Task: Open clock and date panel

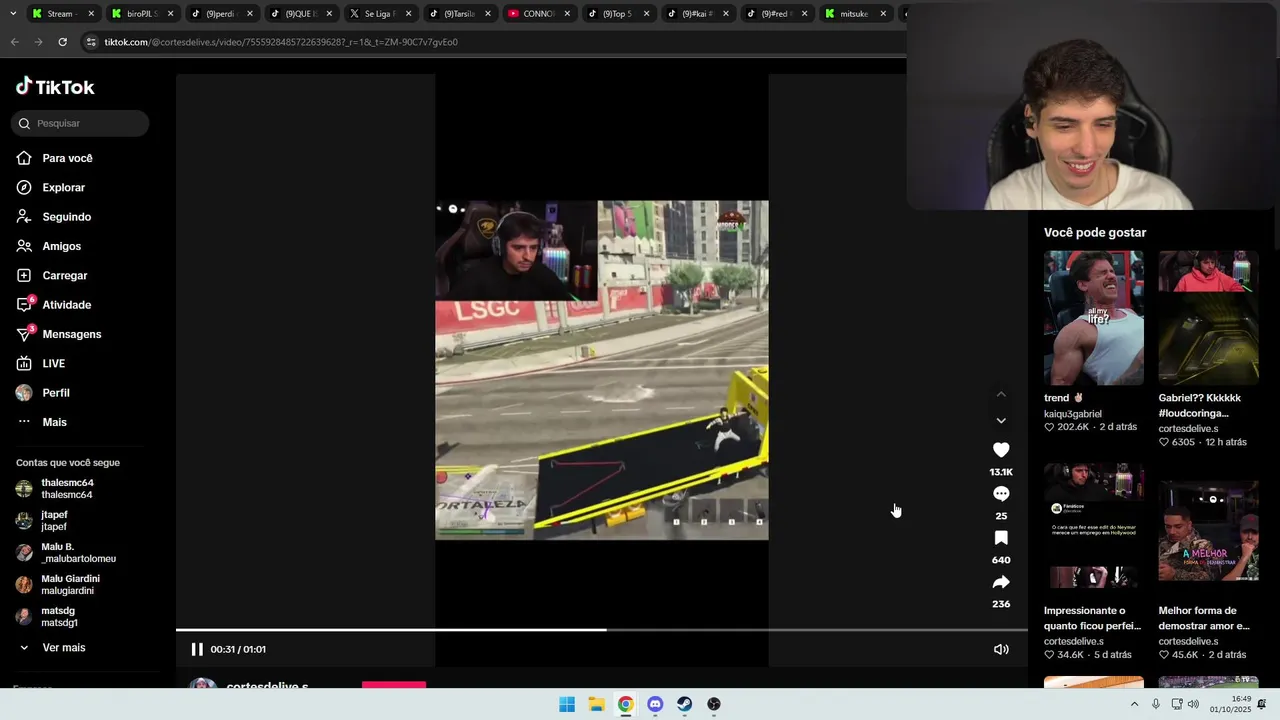Action: pos(1230,704)
